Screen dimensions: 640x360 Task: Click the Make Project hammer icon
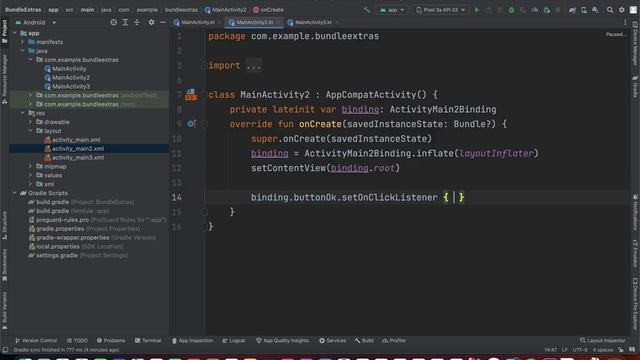[367, 10]
